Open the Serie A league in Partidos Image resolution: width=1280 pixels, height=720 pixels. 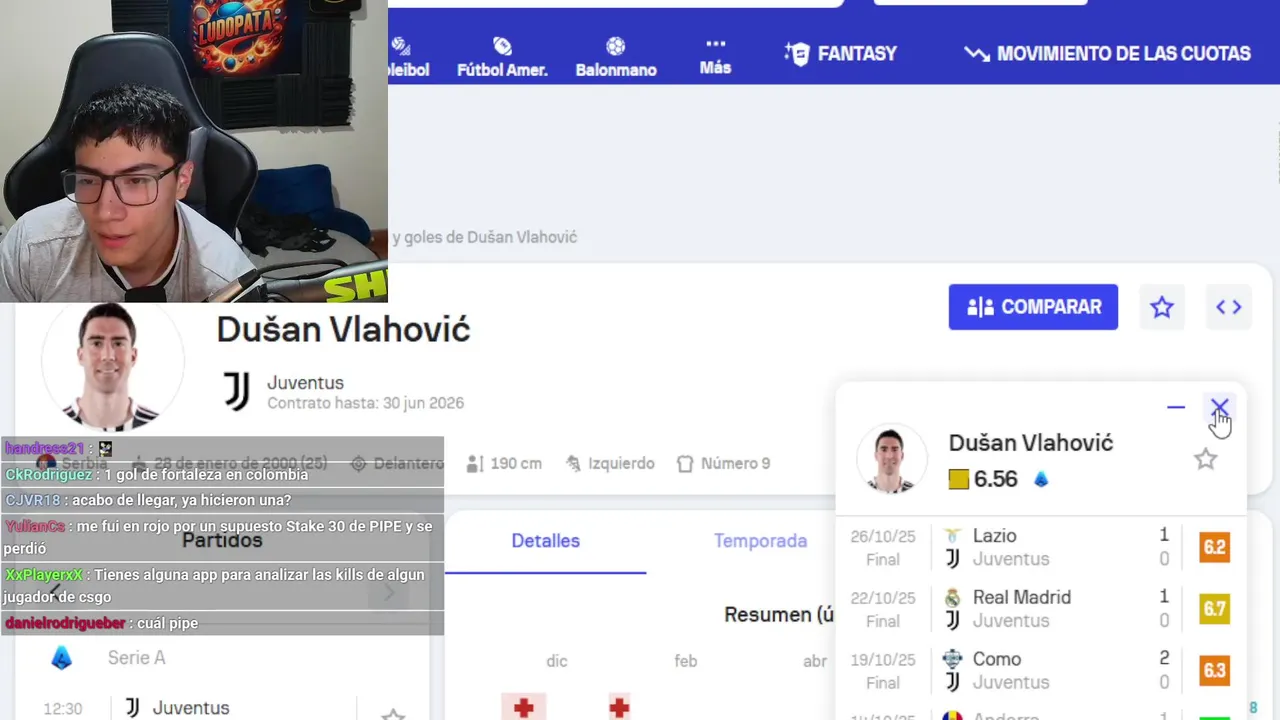tap(136, 658)
